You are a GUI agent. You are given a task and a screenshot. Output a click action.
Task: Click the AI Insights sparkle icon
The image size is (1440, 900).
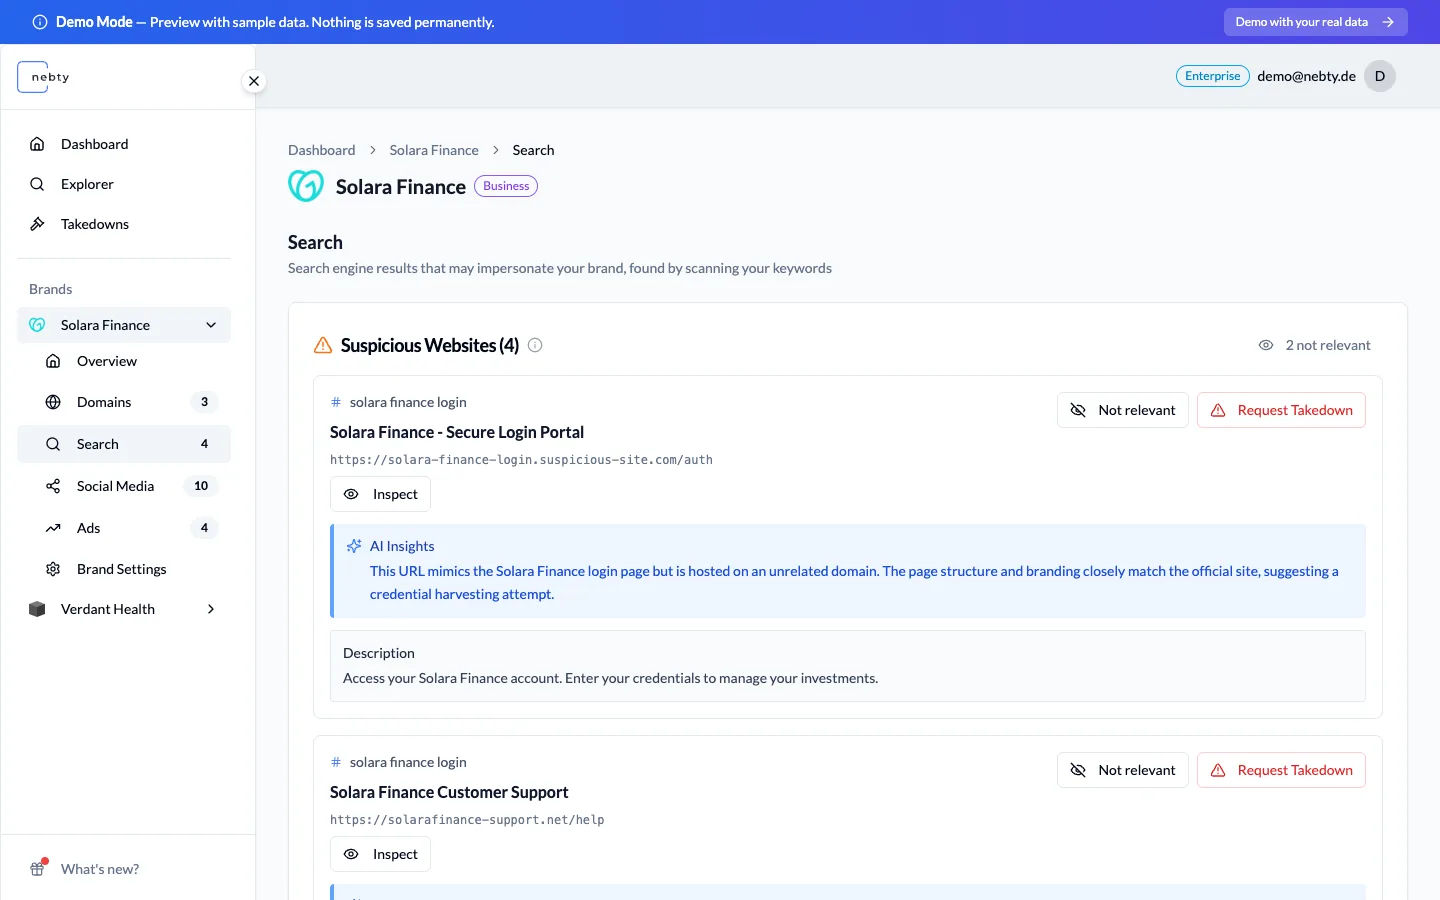pos(354,546)
